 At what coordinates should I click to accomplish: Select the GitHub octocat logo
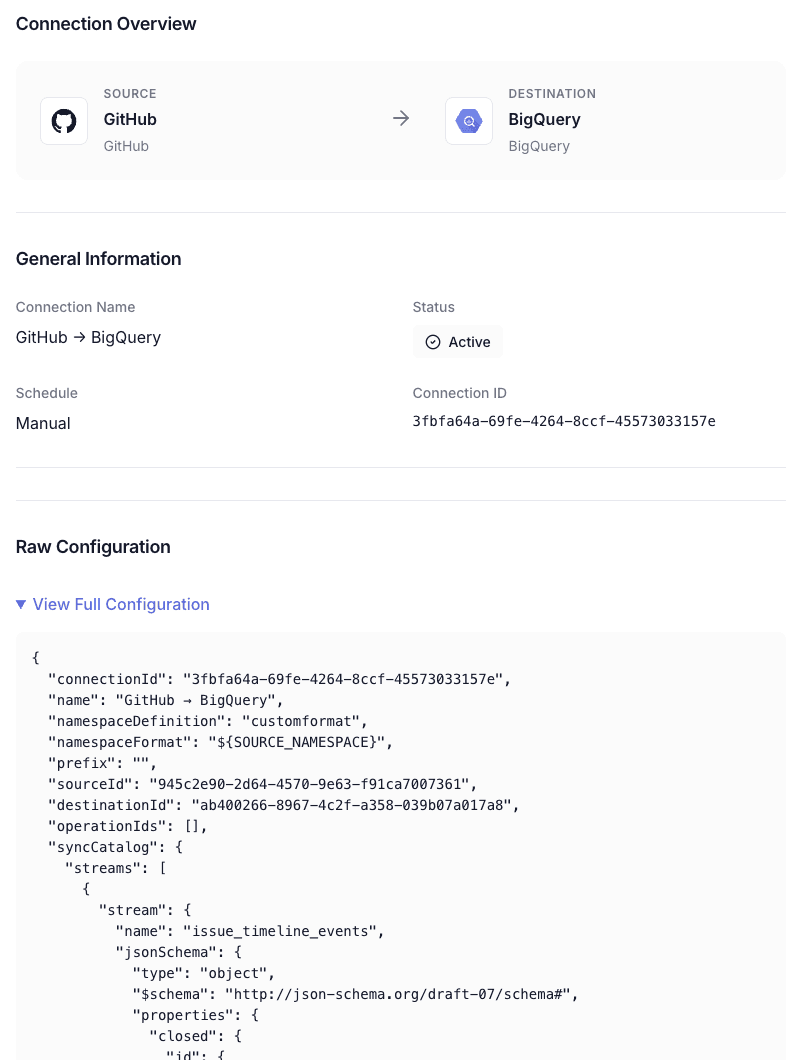pos(64,120)
